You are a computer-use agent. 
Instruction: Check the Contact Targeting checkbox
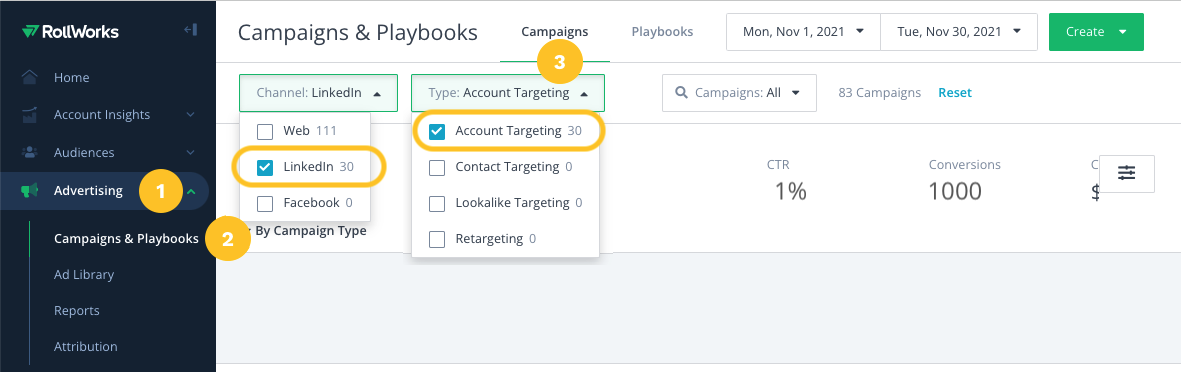click(437, 167)
